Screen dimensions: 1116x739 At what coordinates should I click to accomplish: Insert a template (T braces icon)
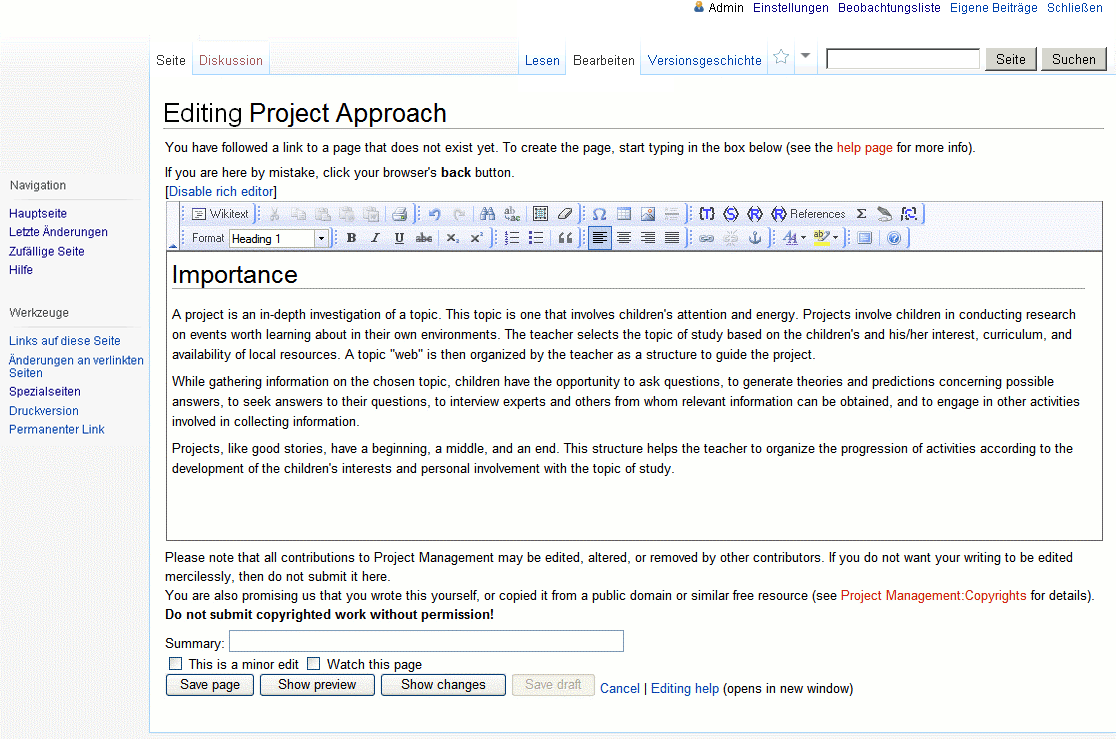pos(707,214)
